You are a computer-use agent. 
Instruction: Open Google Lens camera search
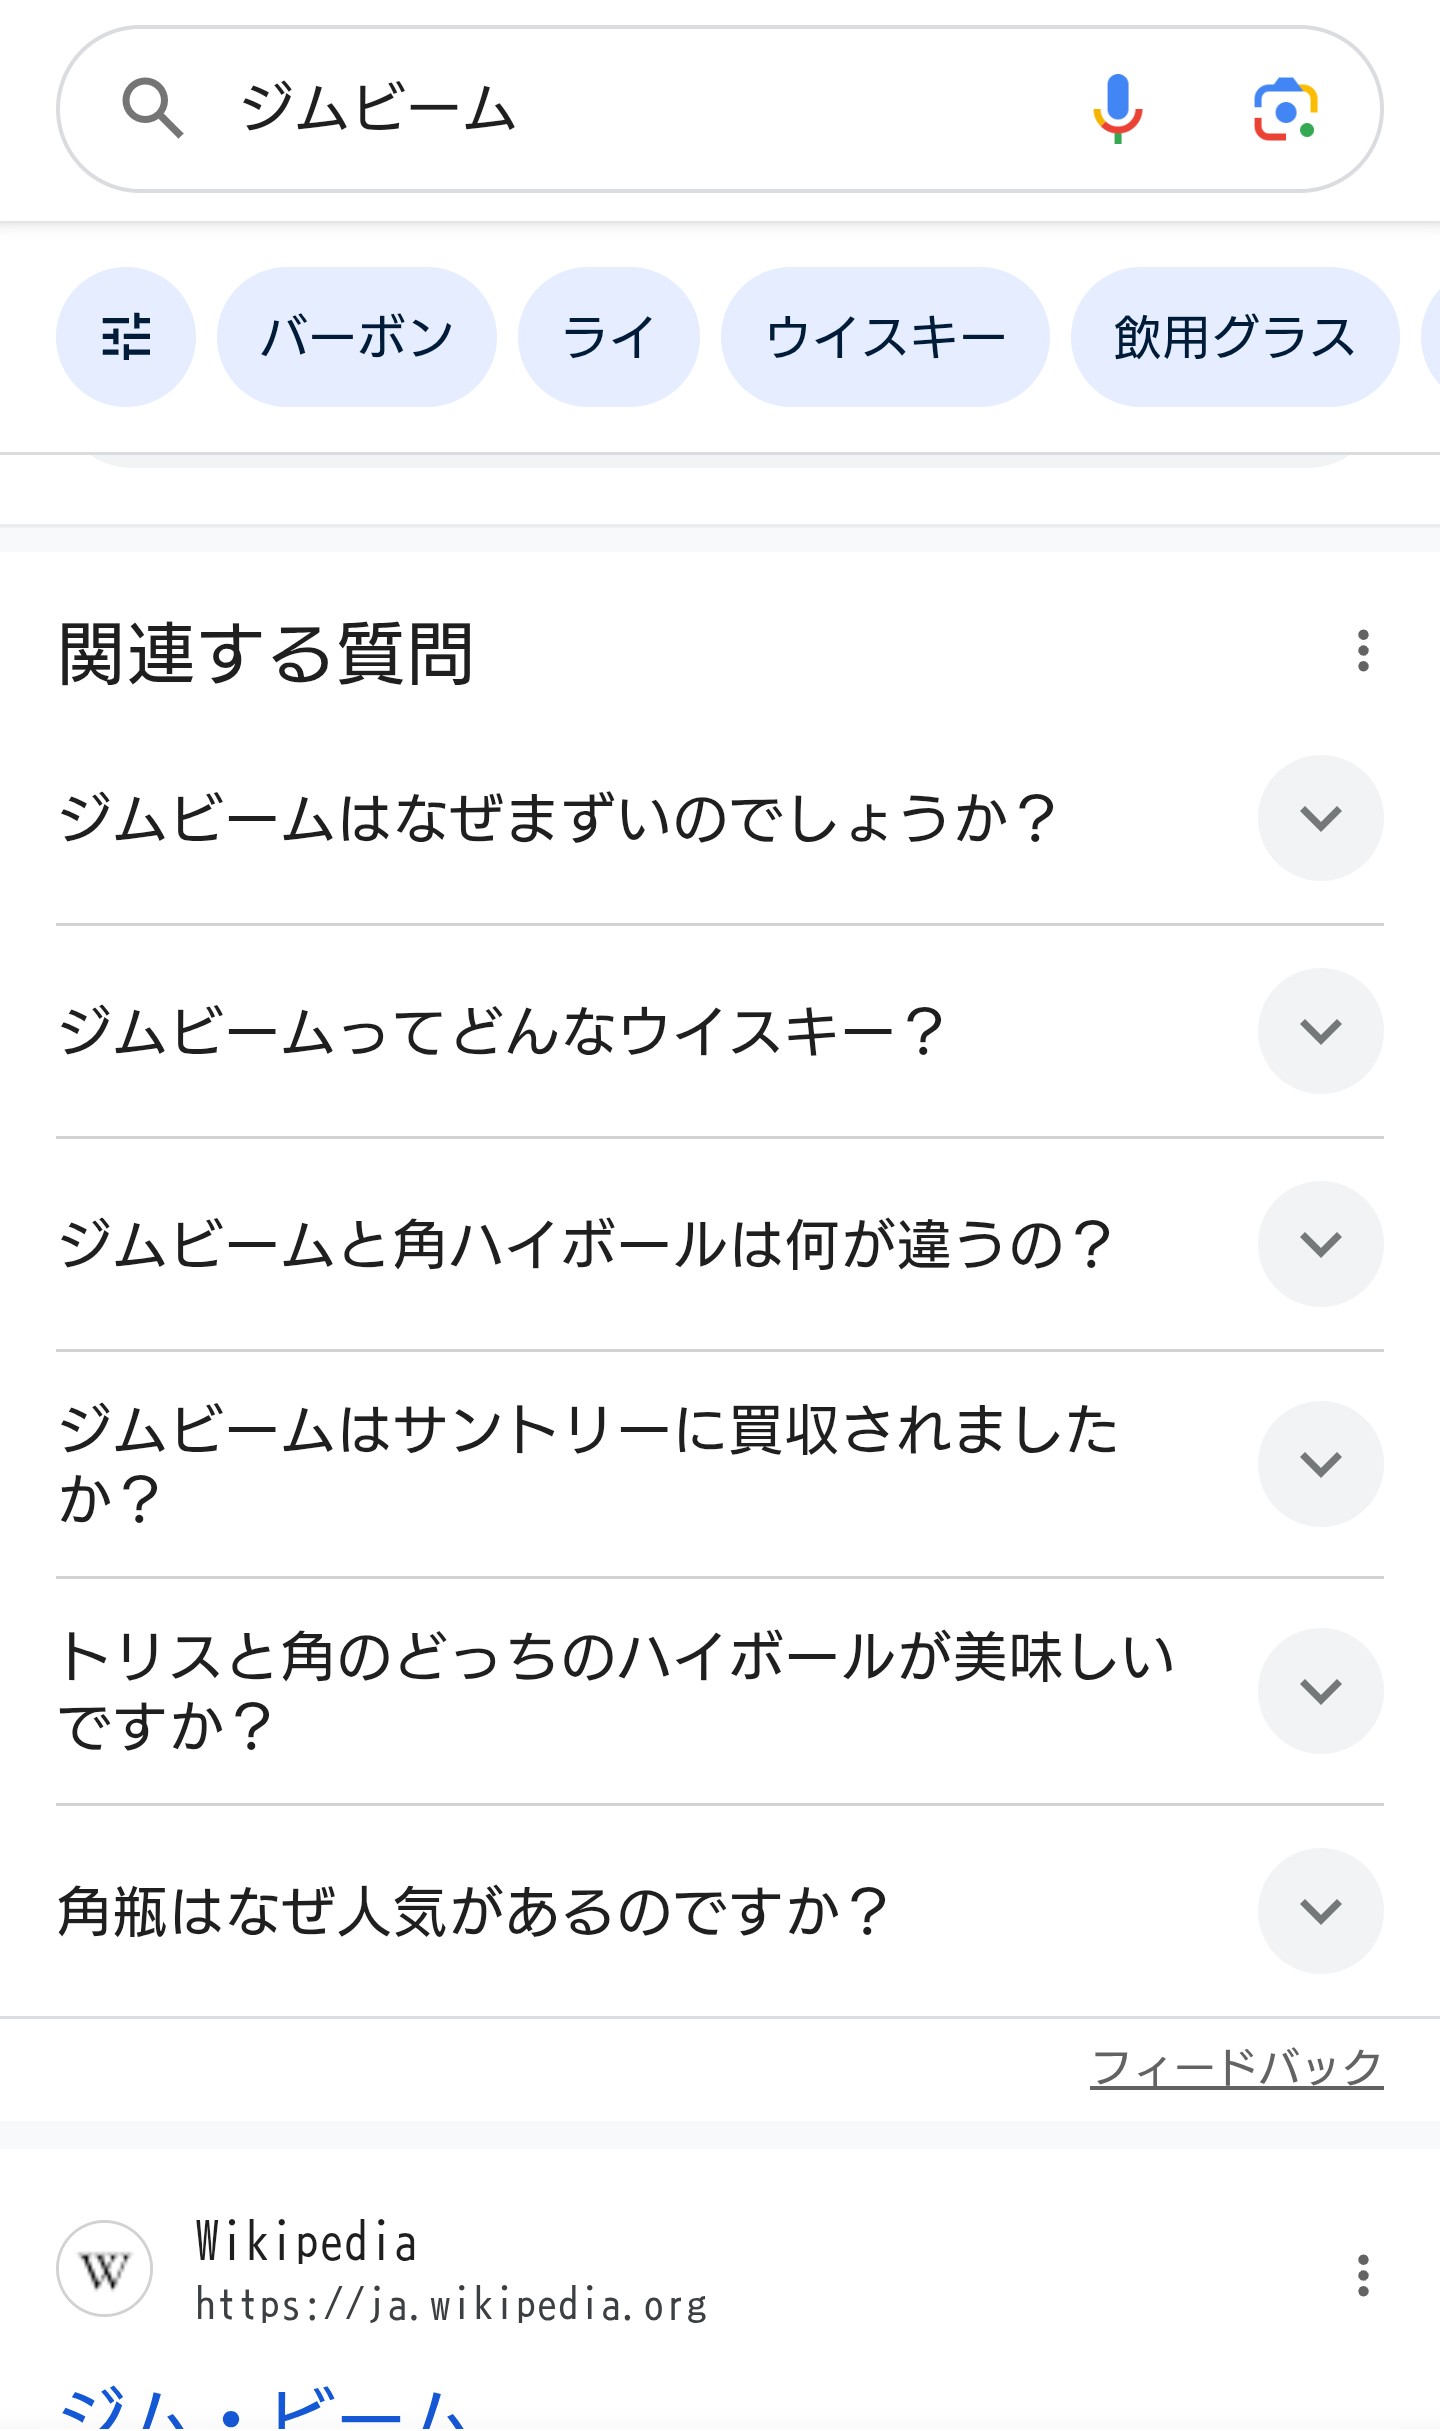tap(1285, 108)
